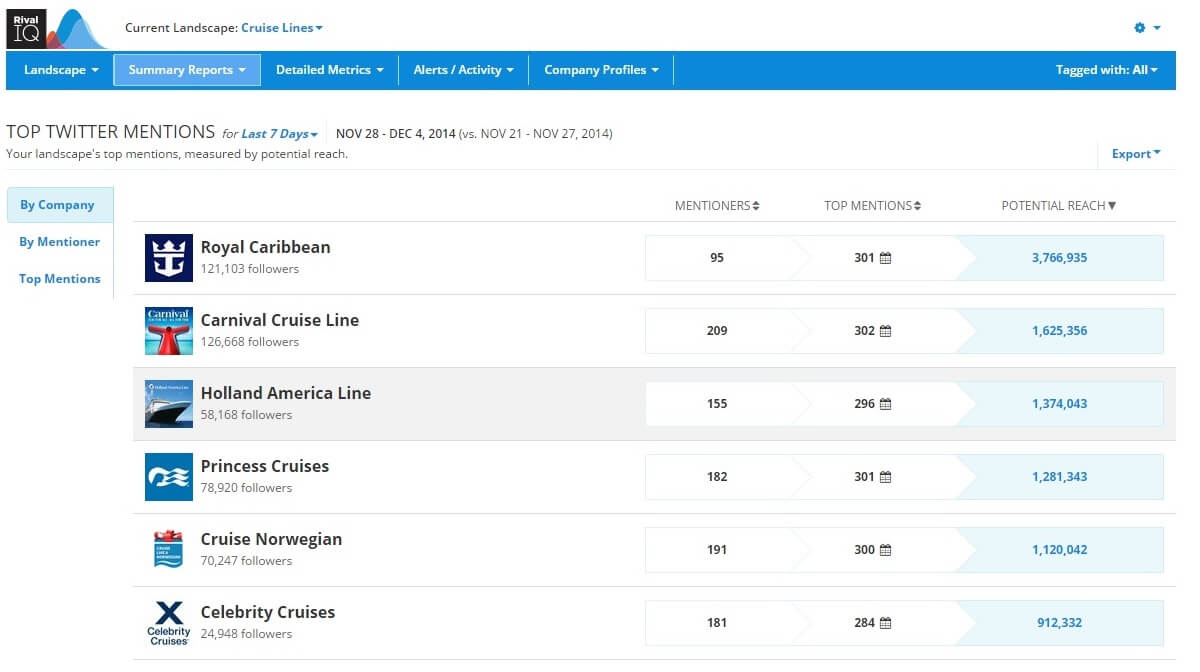This screenshot has width=1200, height=672.
Task: Open calendar icon in Royal Caribbean row
Action: pyautogui.click(x=885, y=258)
